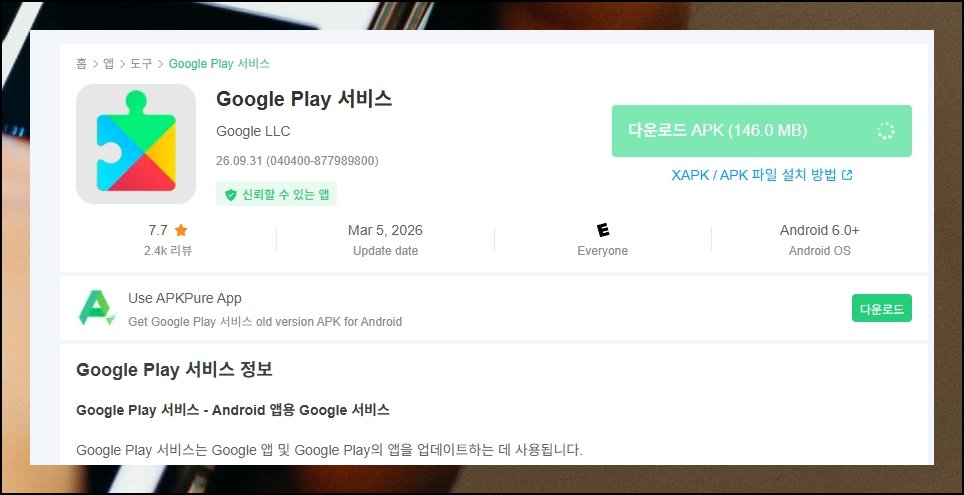Click 다운로드 APK (146.0 MB) button
The image size is (964, 495).
(x=762, y=131)
